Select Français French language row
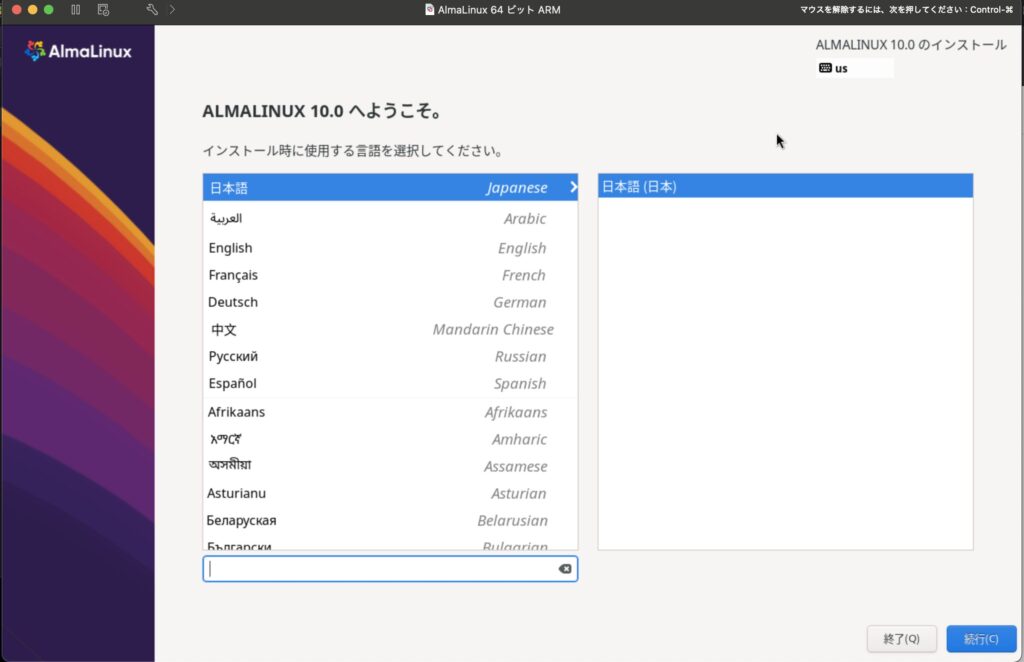 pos(390,275)
